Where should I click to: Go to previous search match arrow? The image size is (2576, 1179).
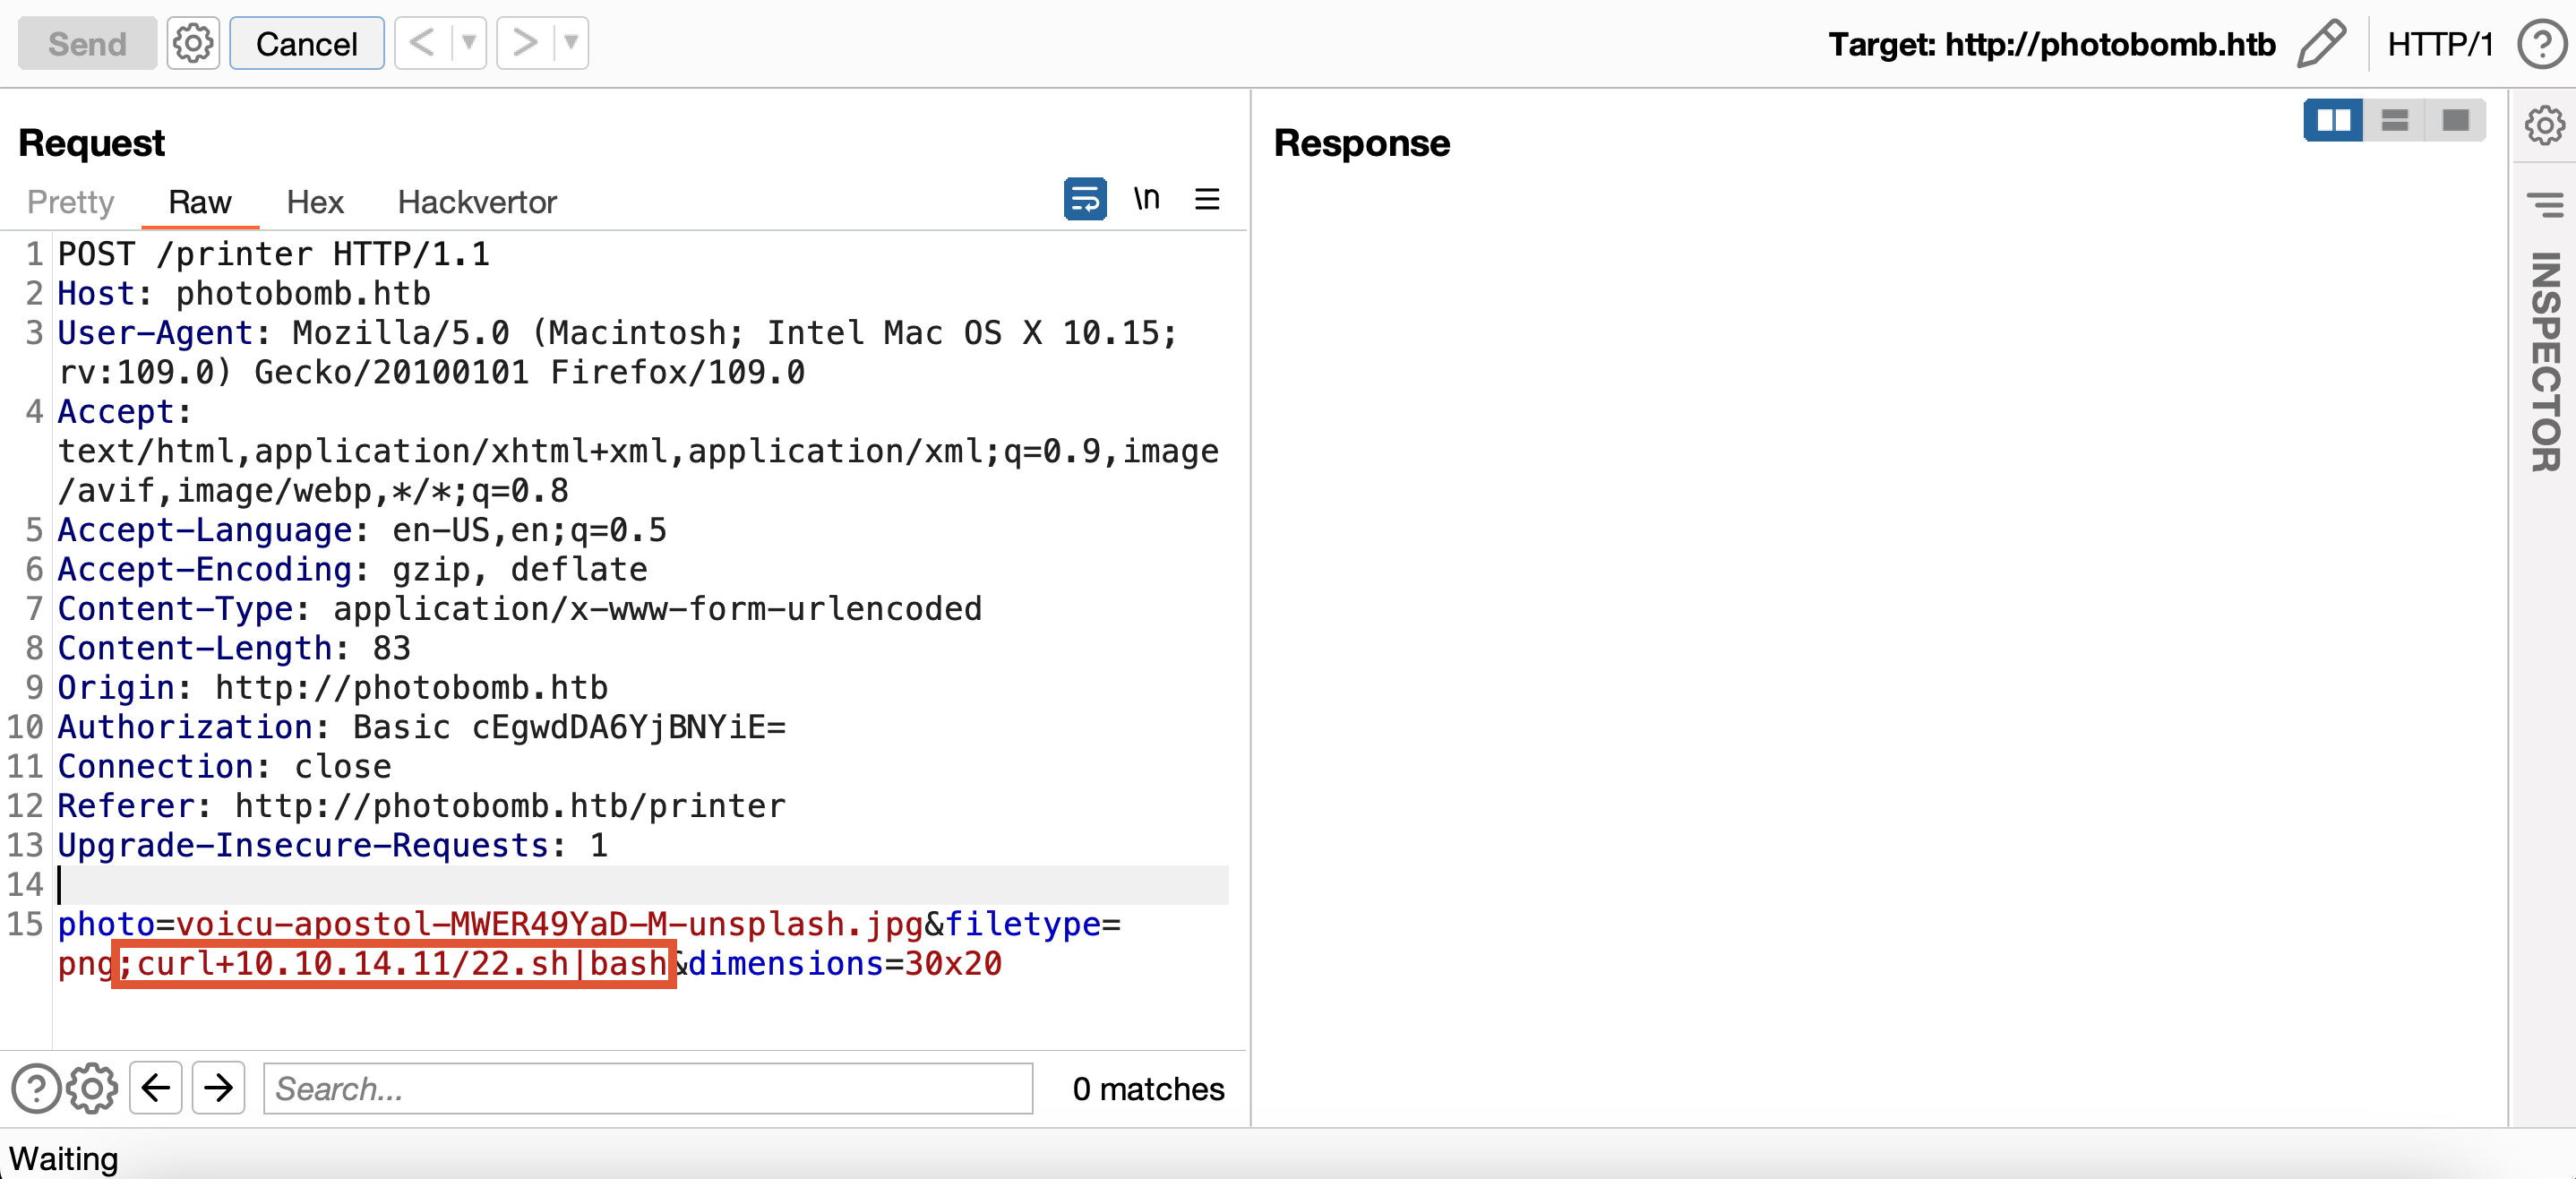(x=156, y=1088)
